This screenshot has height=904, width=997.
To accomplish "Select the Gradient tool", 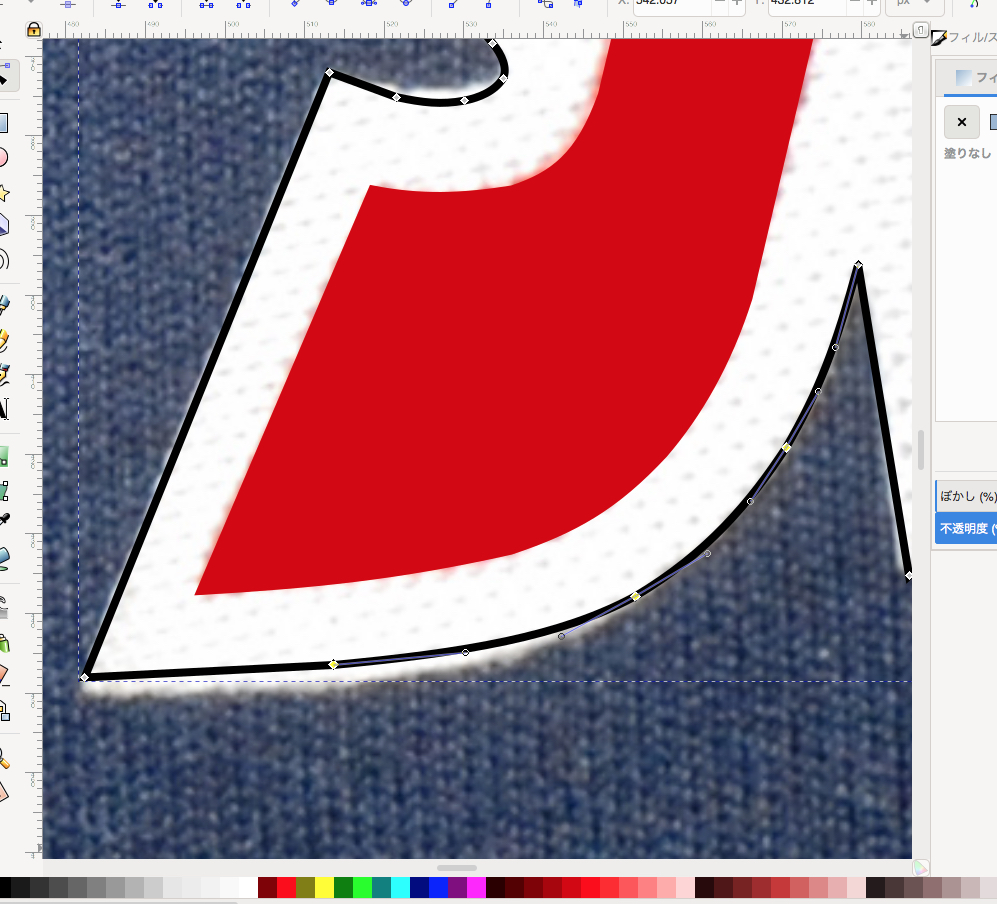I will tap(3, 456).
